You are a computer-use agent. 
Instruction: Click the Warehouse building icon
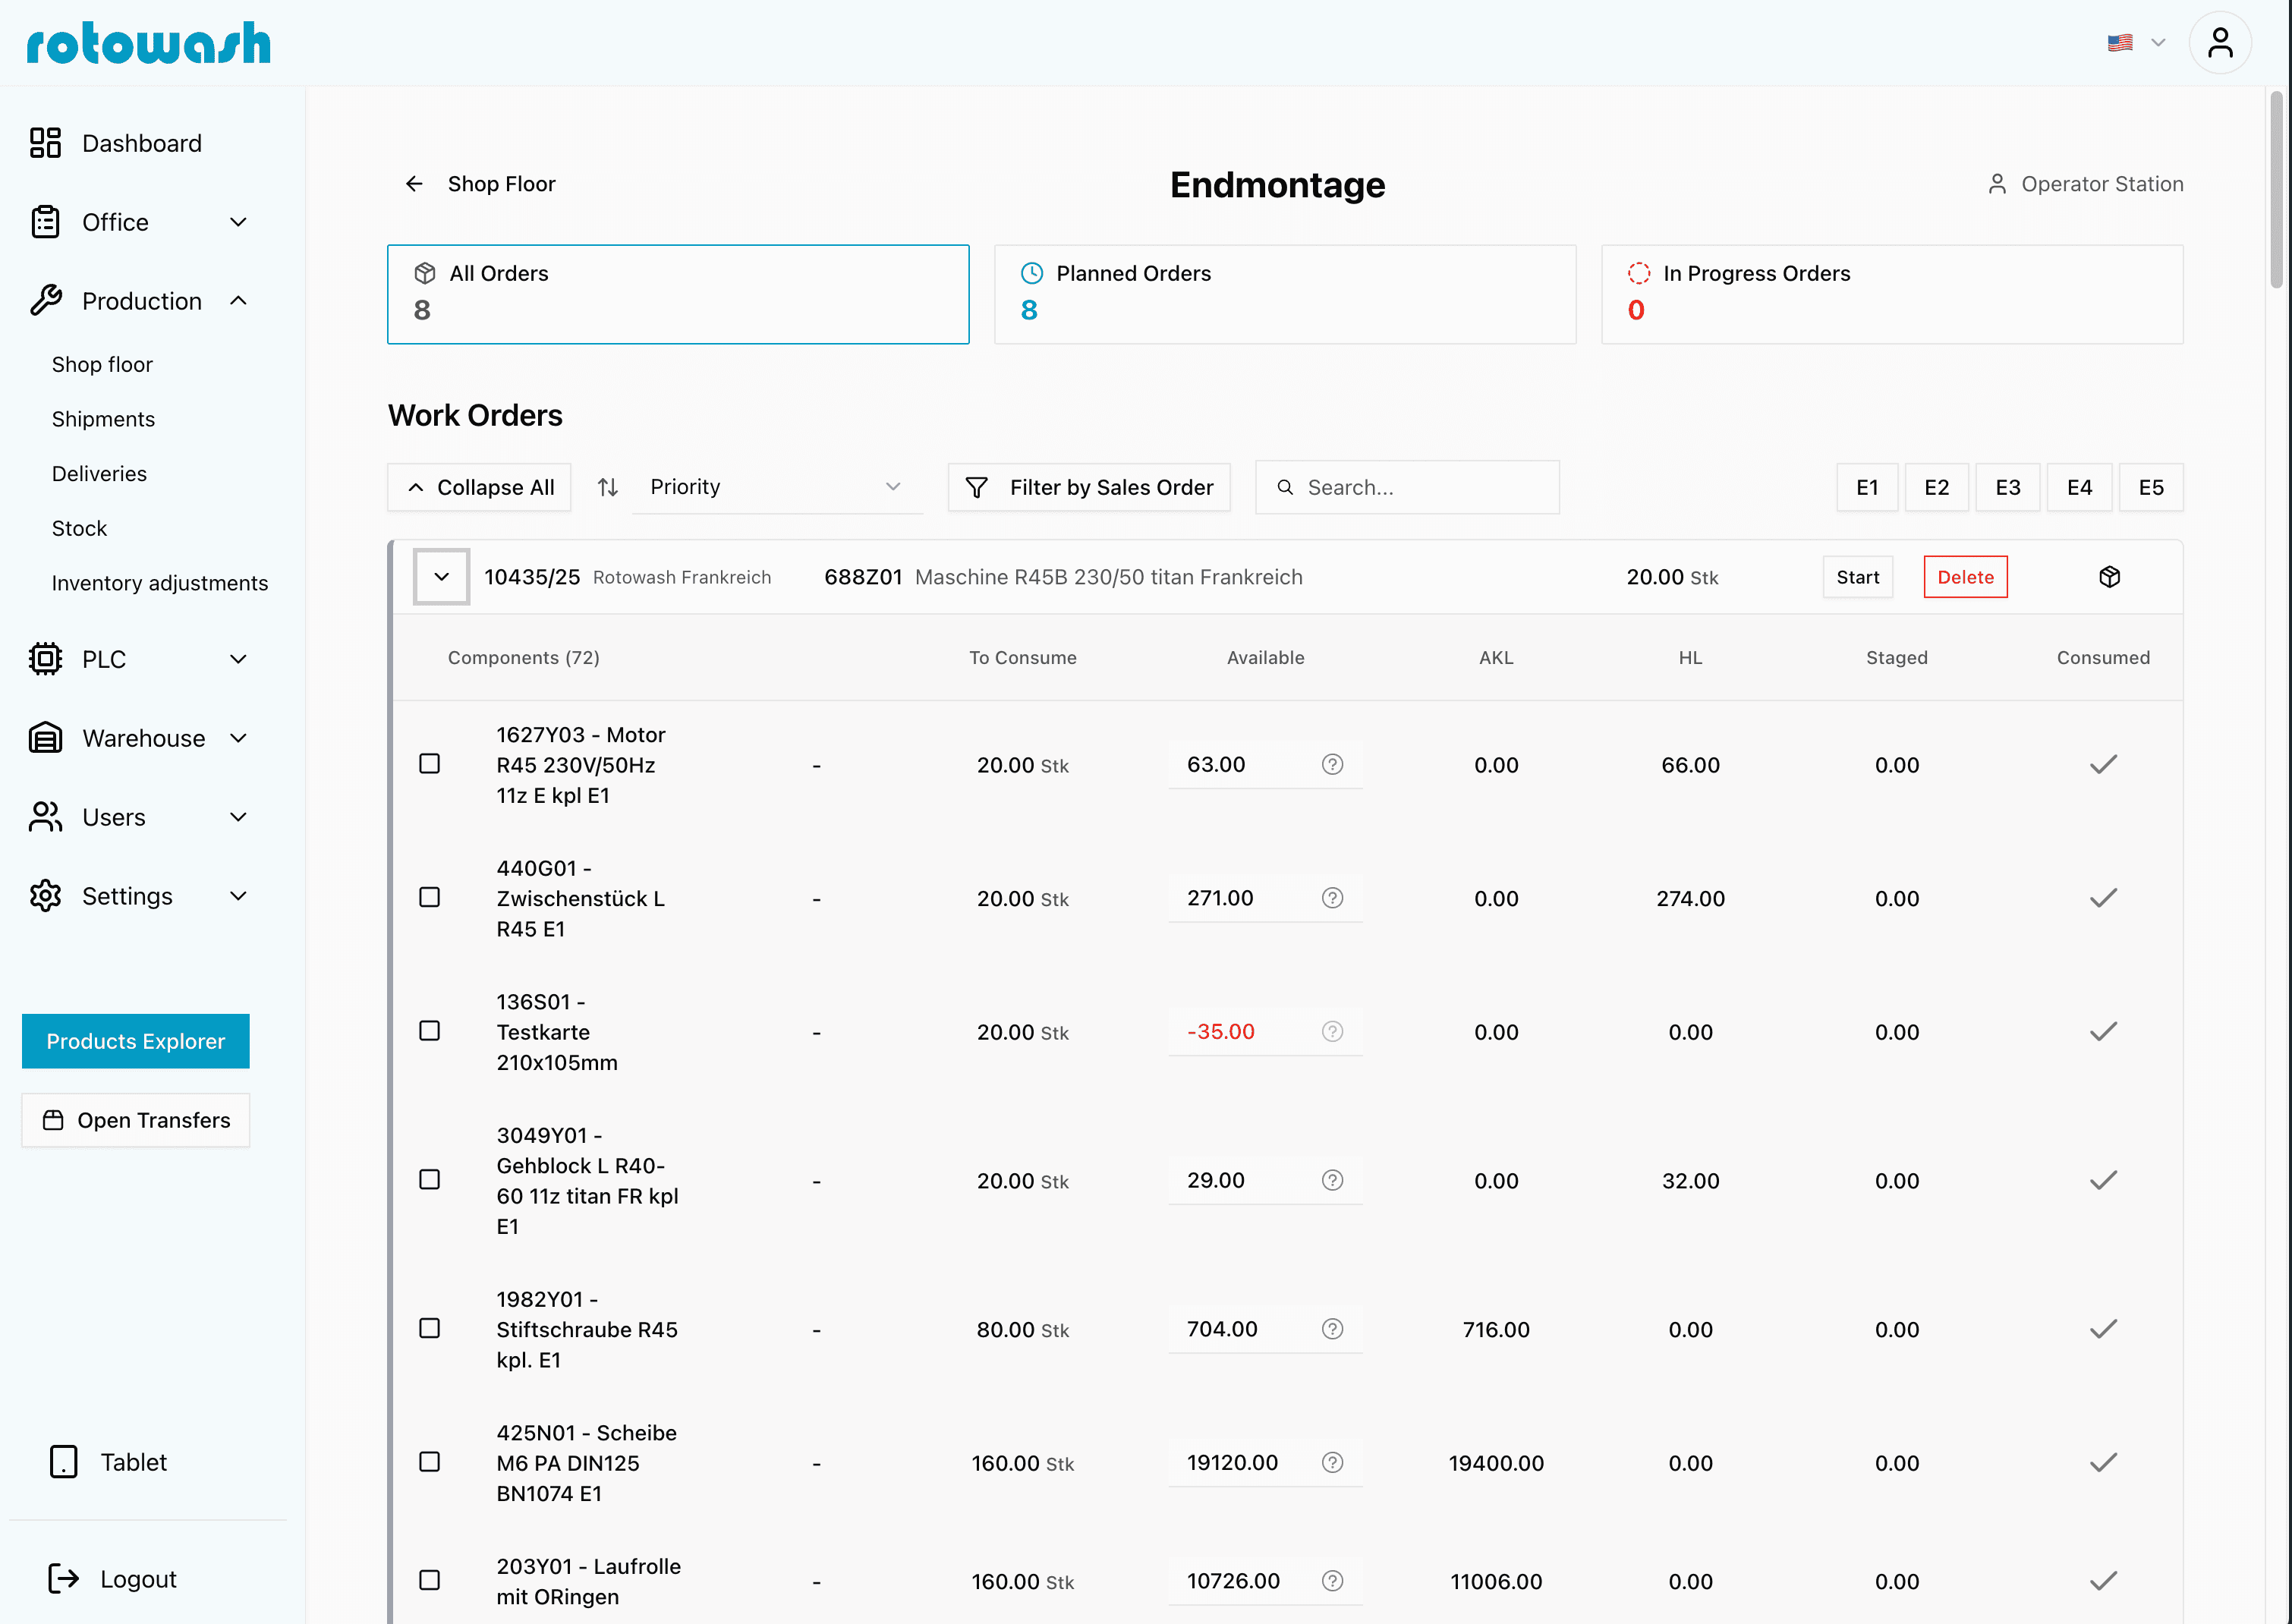point(45,738)
